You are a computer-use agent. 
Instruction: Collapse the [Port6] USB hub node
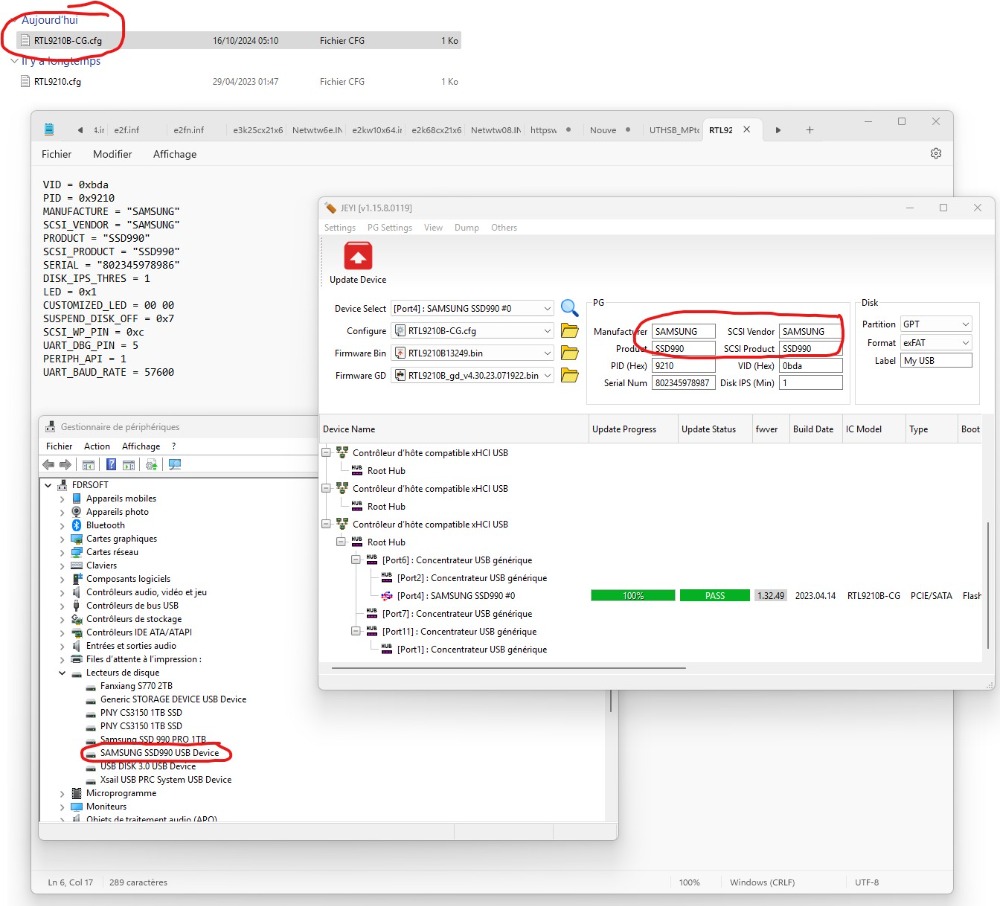tap(357, 560)
